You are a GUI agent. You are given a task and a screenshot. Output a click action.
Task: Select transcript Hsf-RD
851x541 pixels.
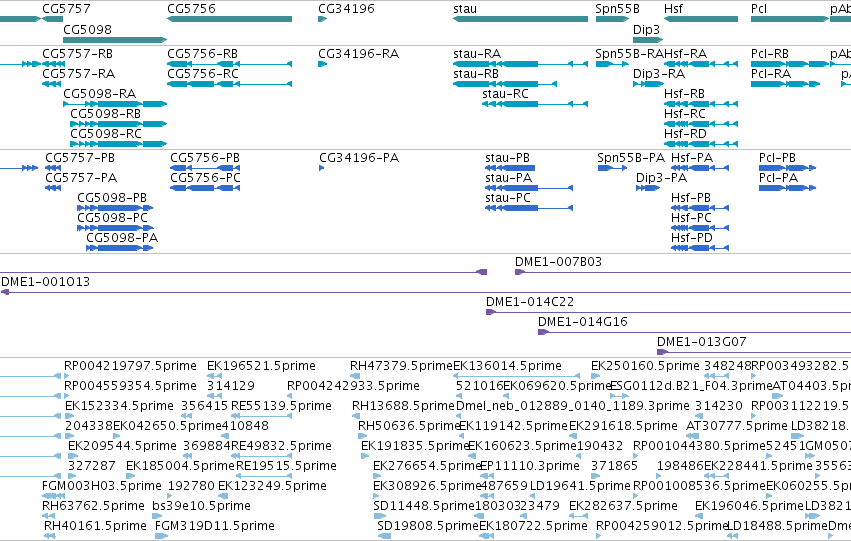click(685, 134)
